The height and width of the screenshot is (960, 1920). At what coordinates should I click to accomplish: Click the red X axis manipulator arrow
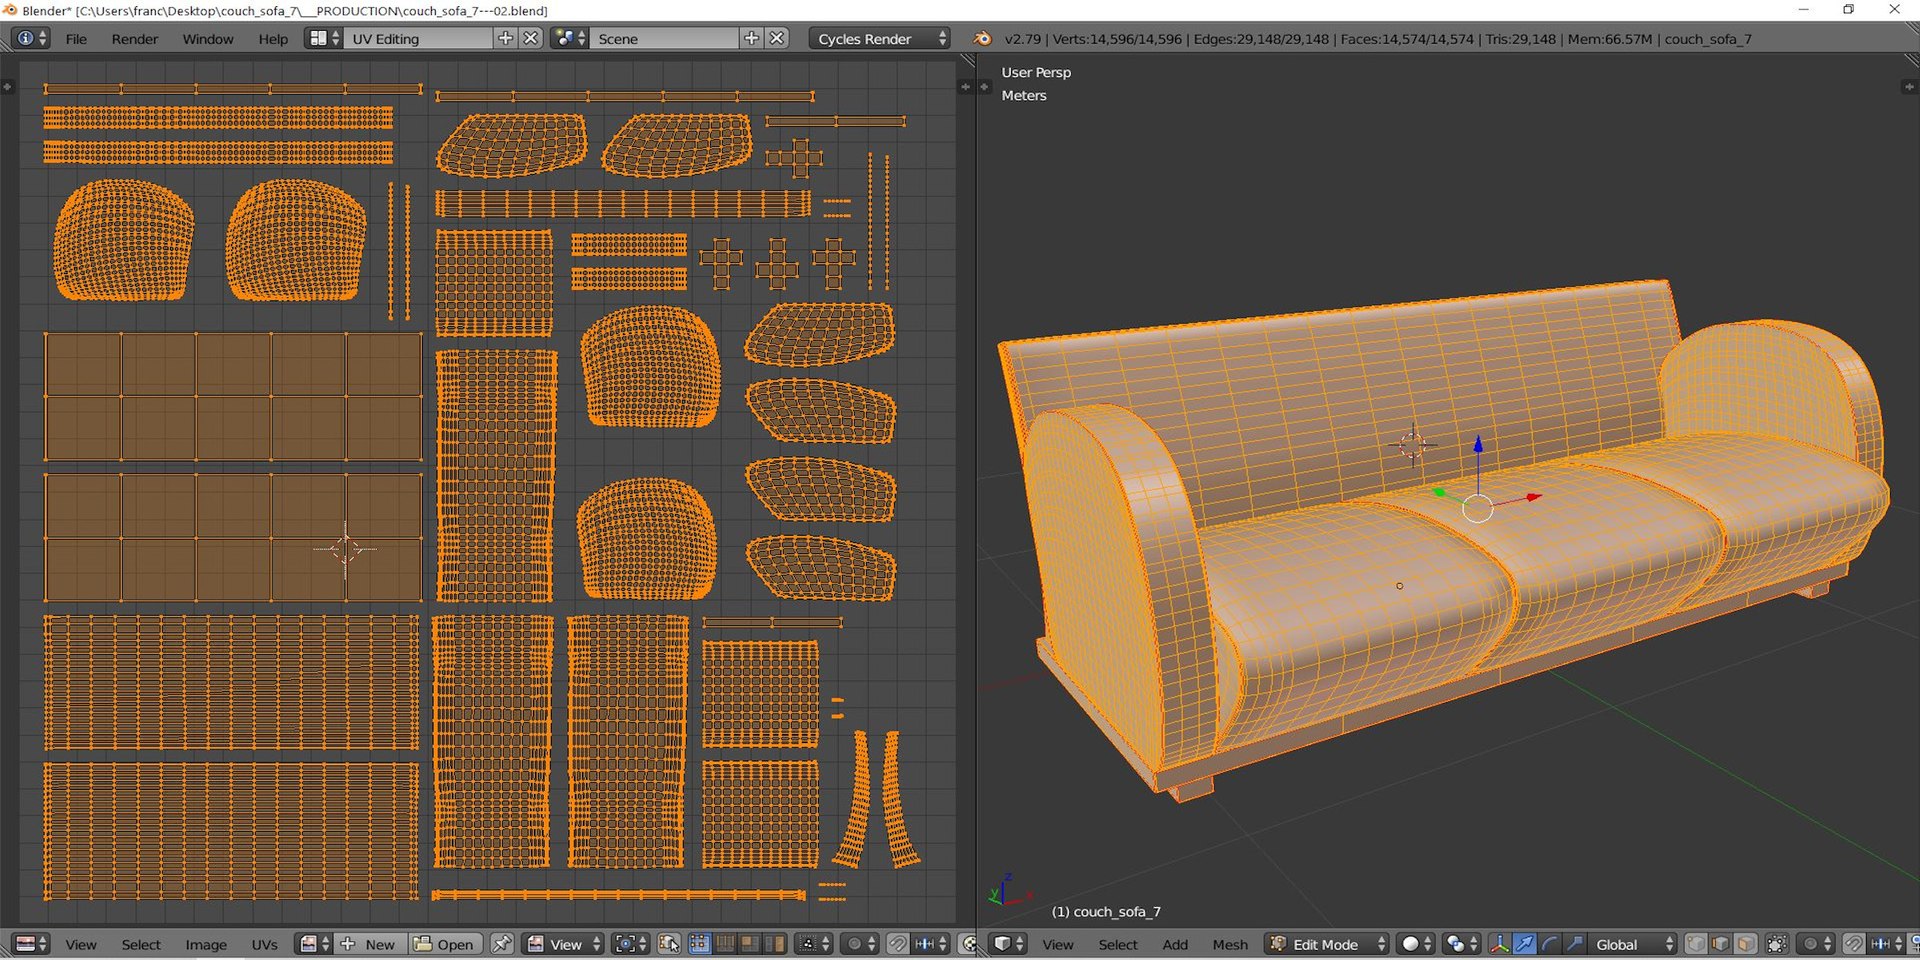click(x=1533, y=496)
